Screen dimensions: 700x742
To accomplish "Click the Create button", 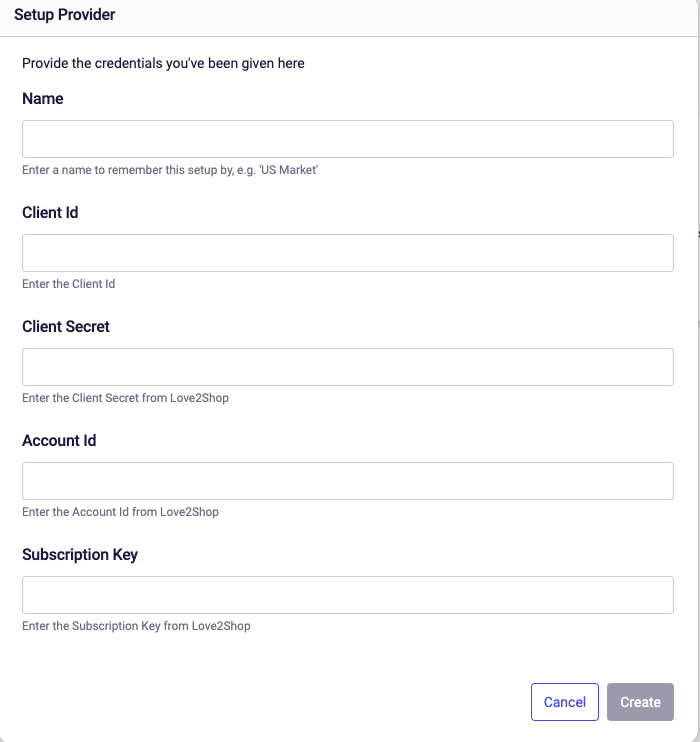I will coord(640,702).
